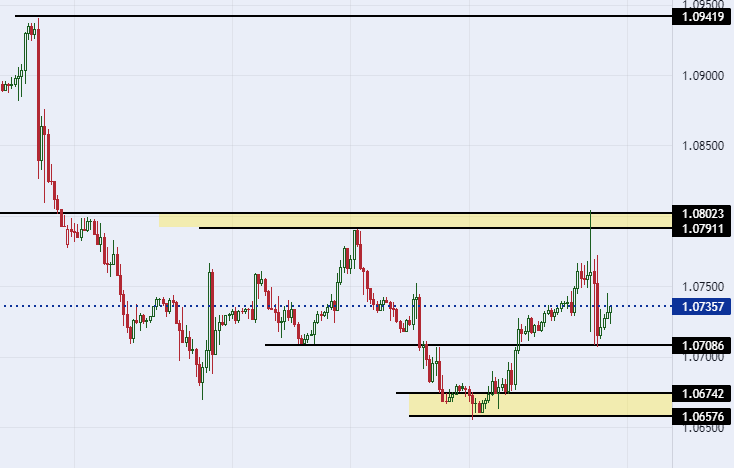This screenshot has height=468, width=734.
Task: Select the 1.07086 support level label
Action: (x=701, y=346)
